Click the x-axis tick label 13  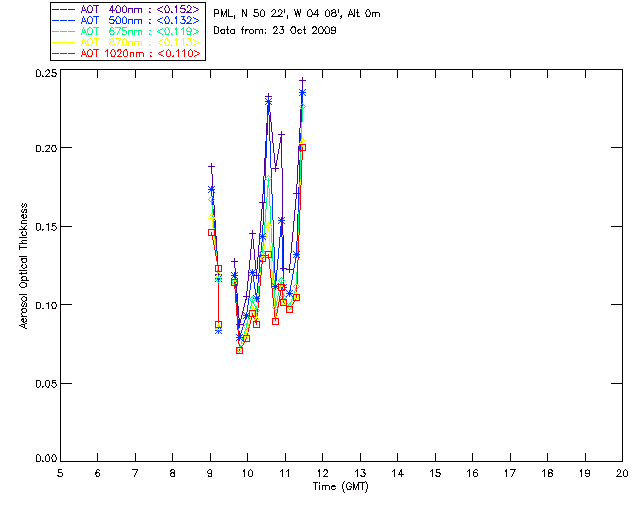pyautogui.click(x=360, y=473)
